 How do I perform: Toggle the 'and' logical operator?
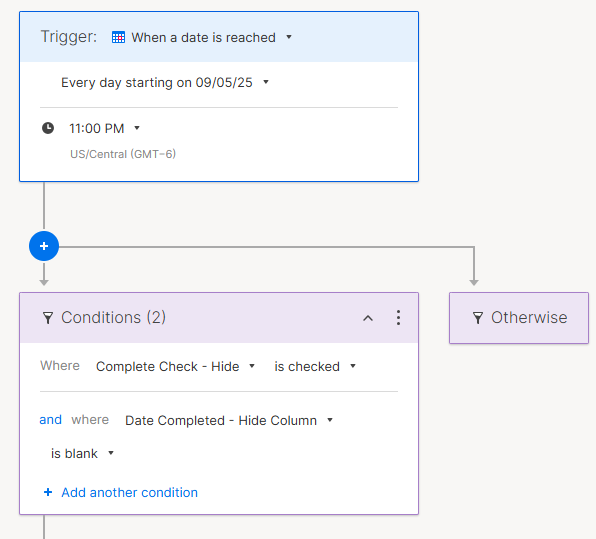tap(51, 420)
